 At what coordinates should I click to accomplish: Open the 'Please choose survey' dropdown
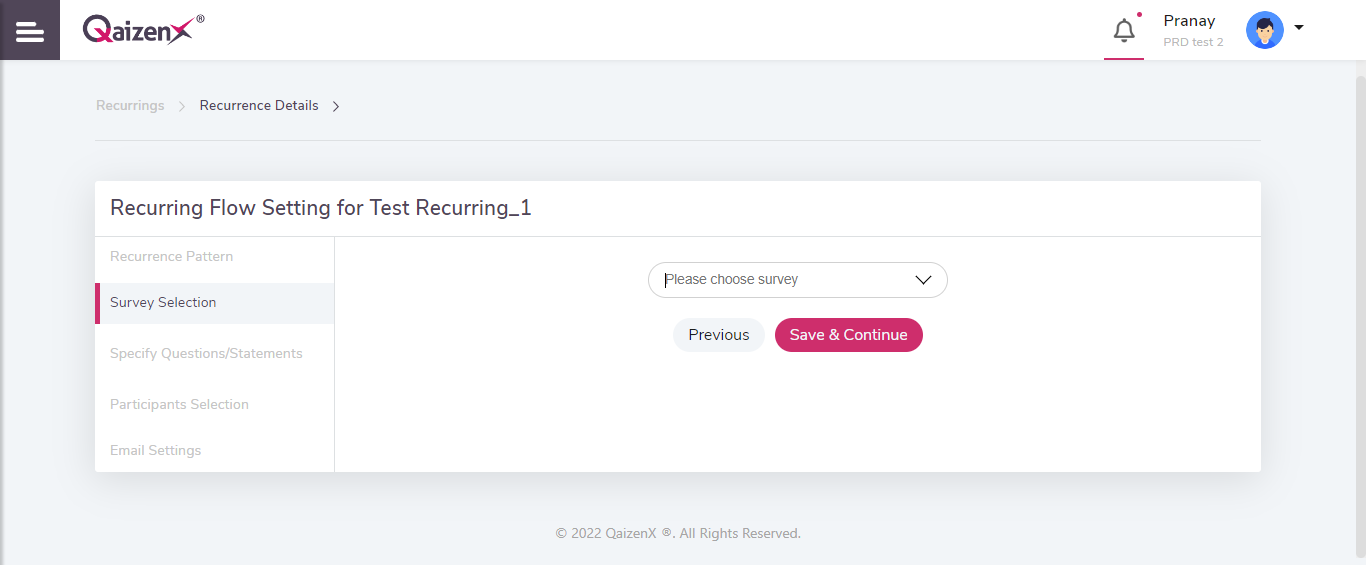click(797, 280)
